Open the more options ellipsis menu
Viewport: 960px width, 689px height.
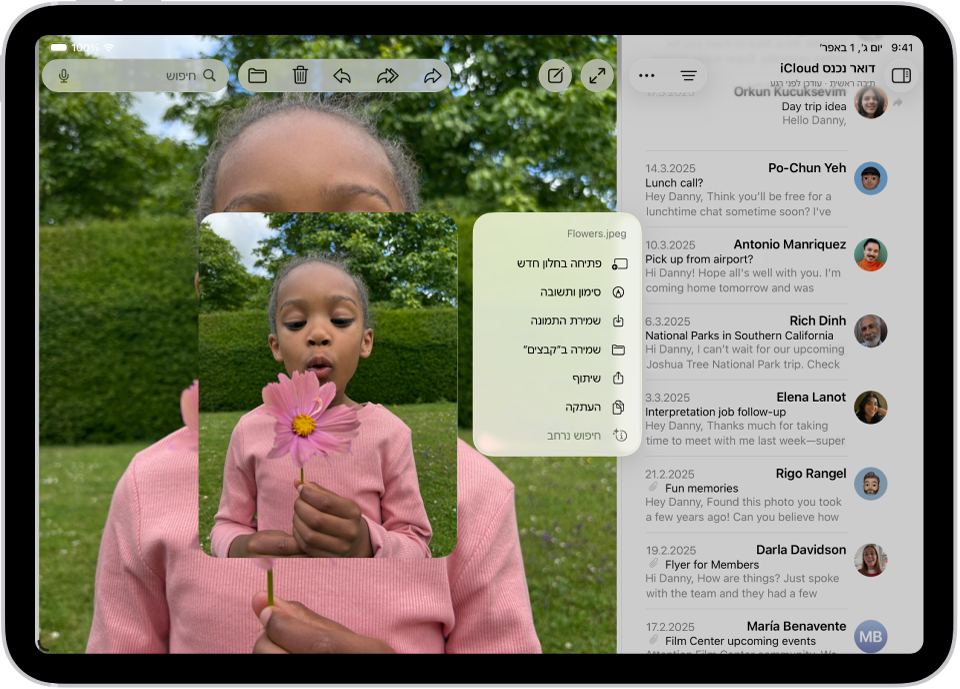tap(647, 76)
